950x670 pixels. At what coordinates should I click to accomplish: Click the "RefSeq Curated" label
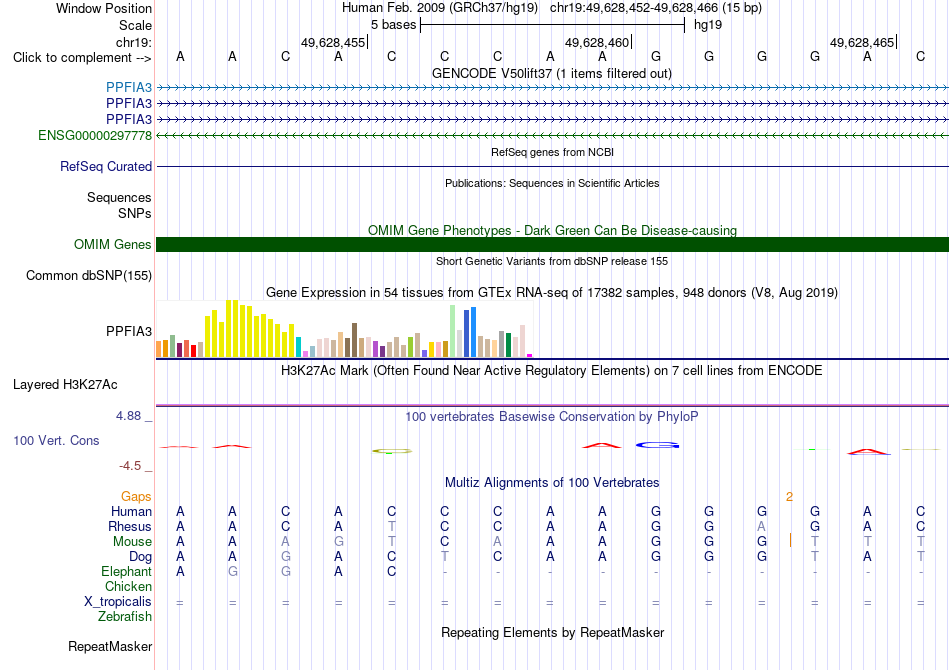click(105, 166)
